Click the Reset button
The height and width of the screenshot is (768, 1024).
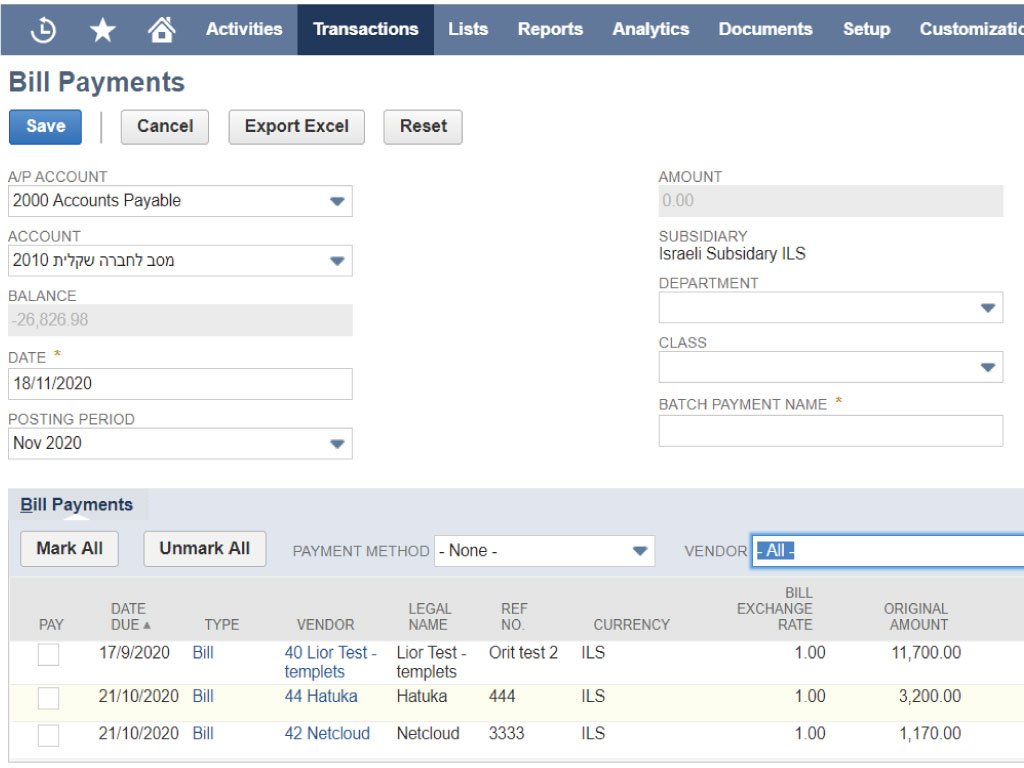coord(423,127)
